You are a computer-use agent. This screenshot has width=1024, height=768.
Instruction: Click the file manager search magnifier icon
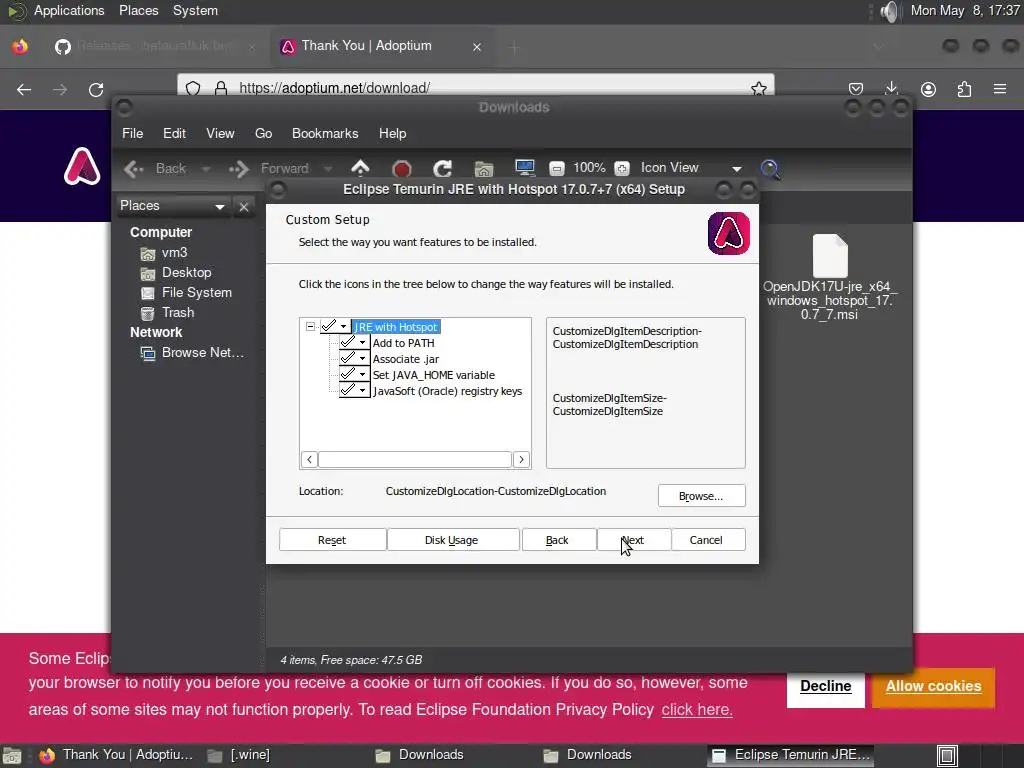click(x=771, y=169)
